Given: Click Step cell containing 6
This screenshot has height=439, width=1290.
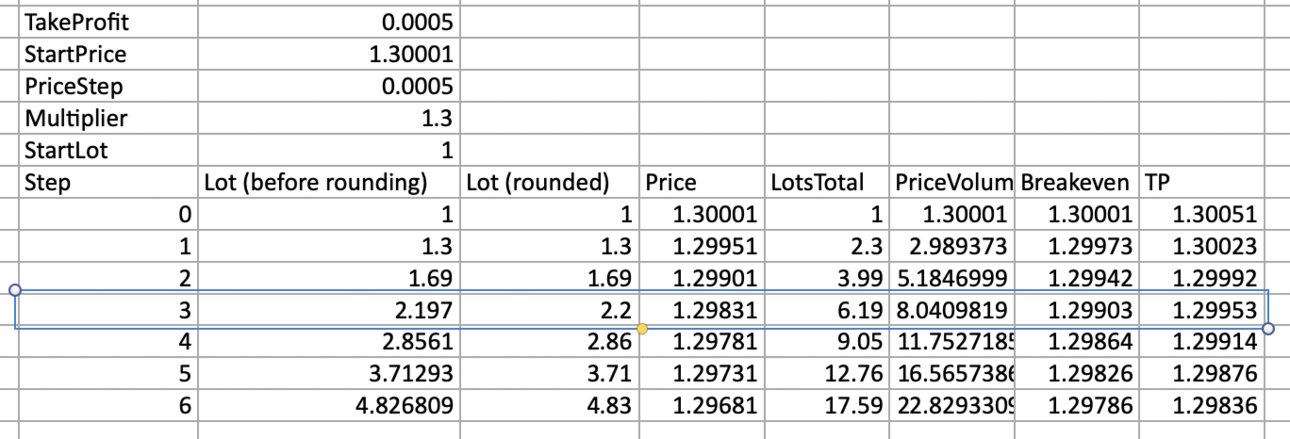Looking at the screenshot, I should pyautogui.click(x=107, y=406).
